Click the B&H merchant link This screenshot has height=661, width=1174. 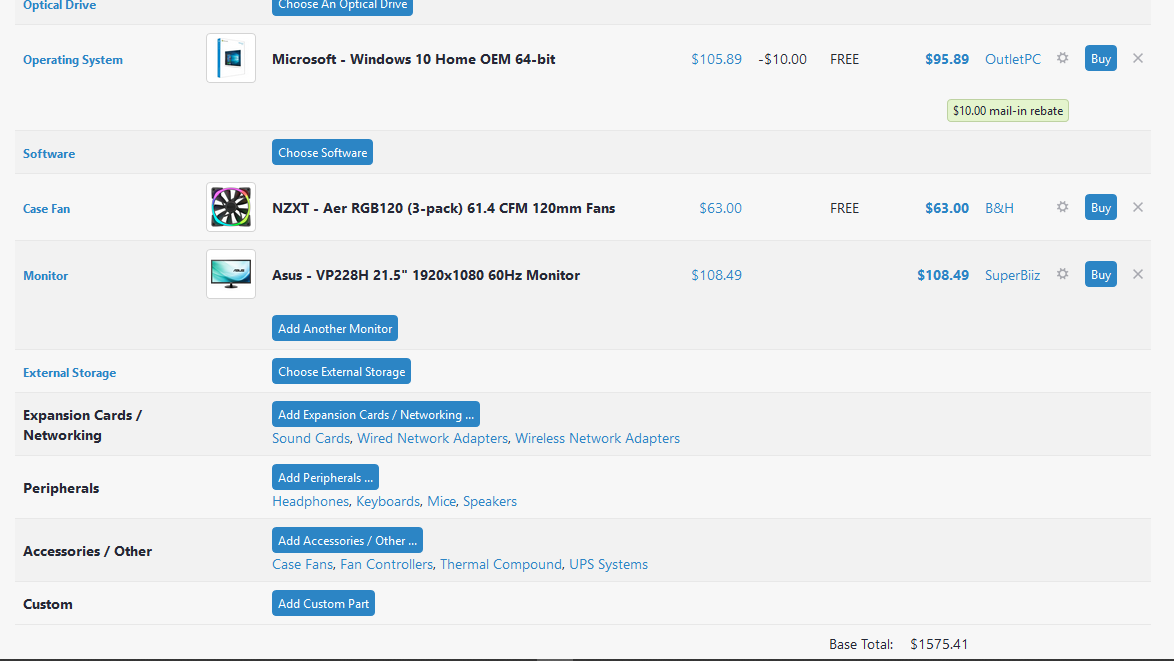(999, 208)
